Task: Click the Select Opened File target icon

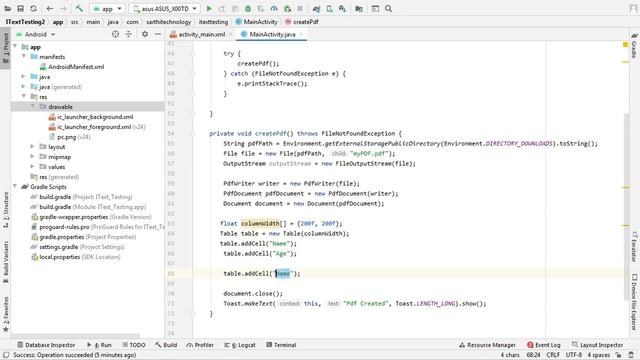Action: (x=116, y=34)
